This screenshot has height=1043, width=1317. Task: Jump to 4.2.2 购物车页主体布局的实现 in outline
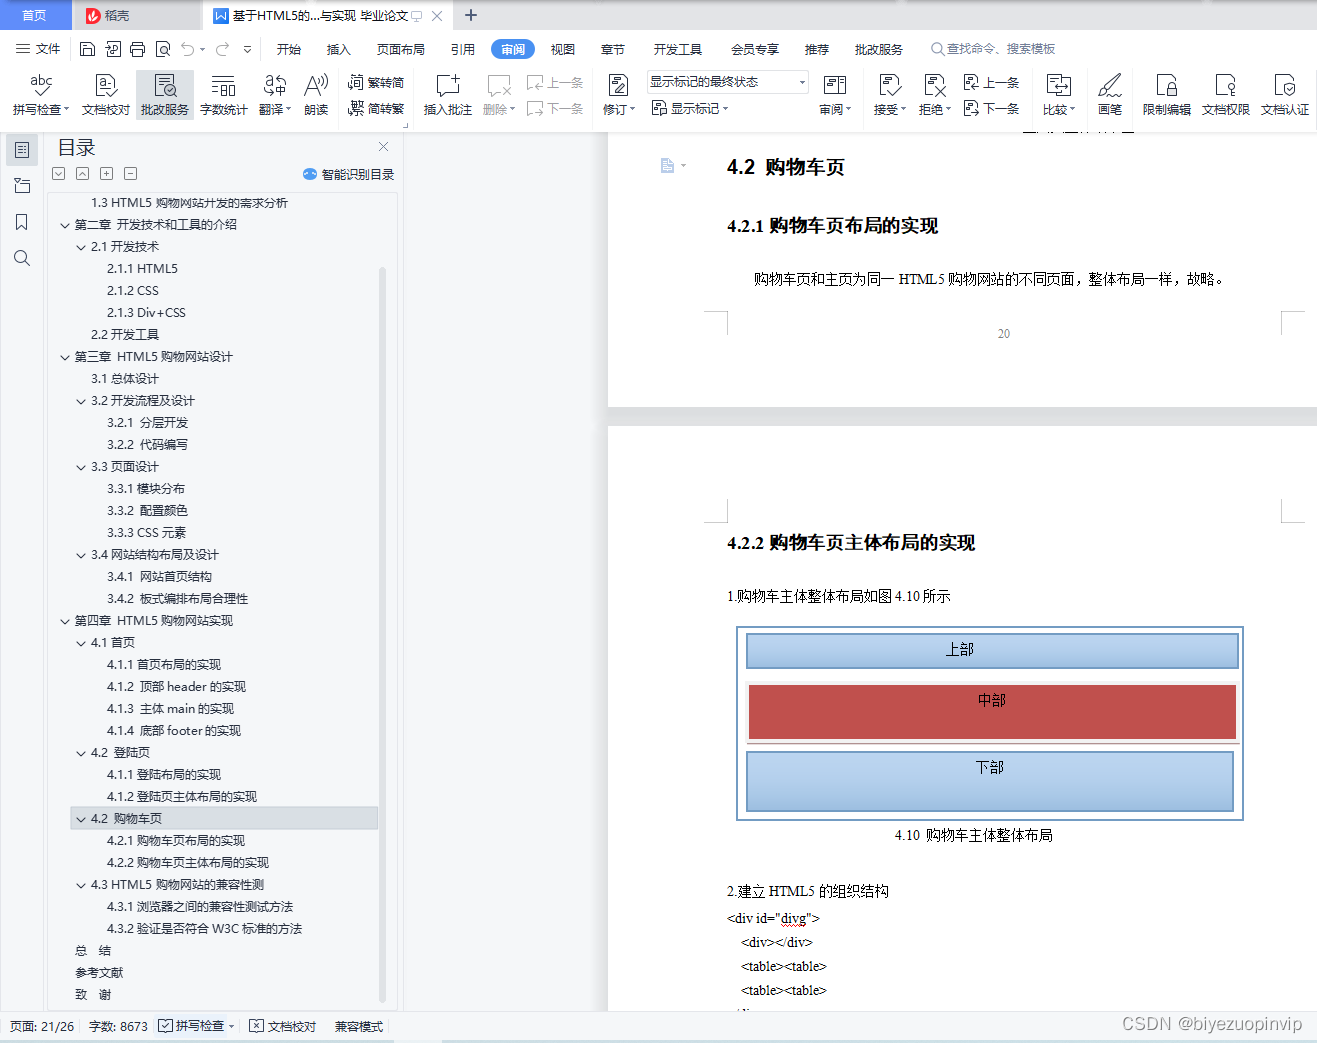pos(188,863)
